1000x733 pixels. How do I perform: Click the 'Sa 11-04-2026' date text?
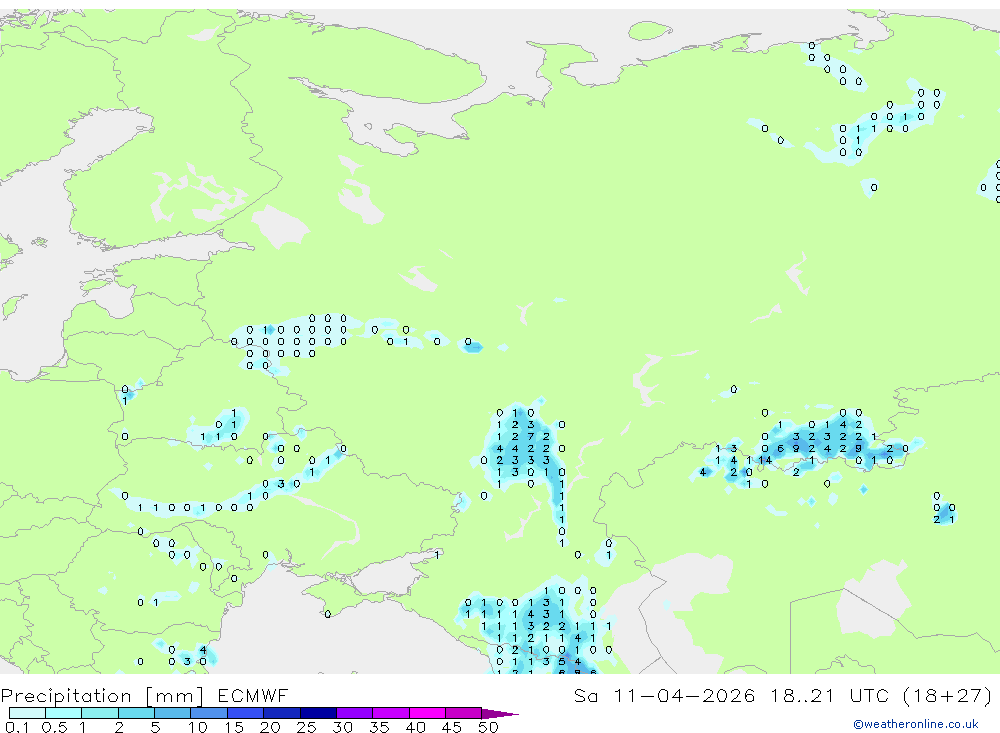tap(664, 695)
